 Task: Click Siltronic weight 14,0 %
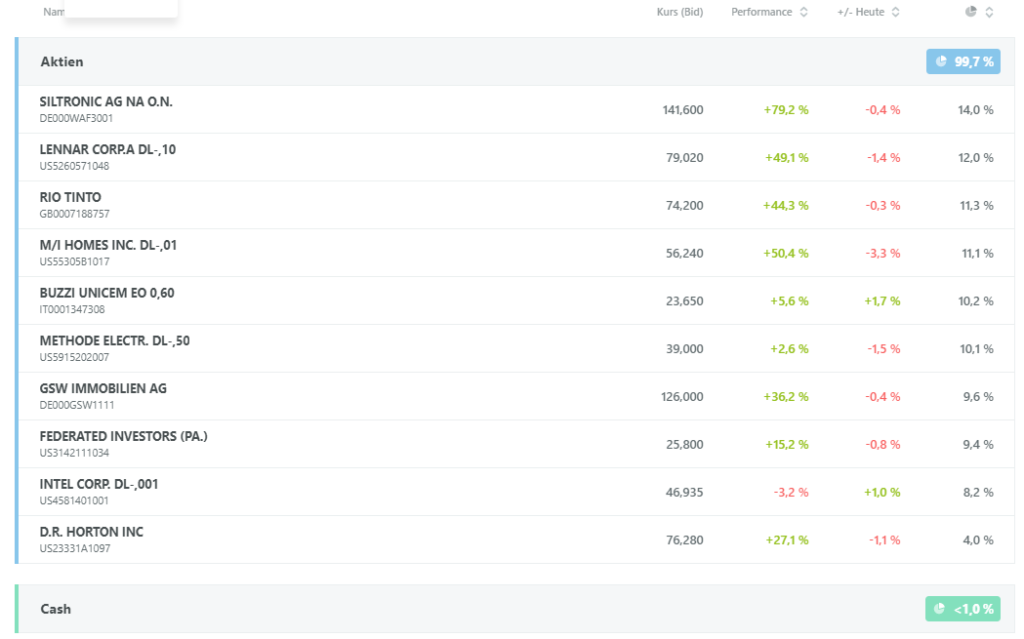click(x=976, y=110)
